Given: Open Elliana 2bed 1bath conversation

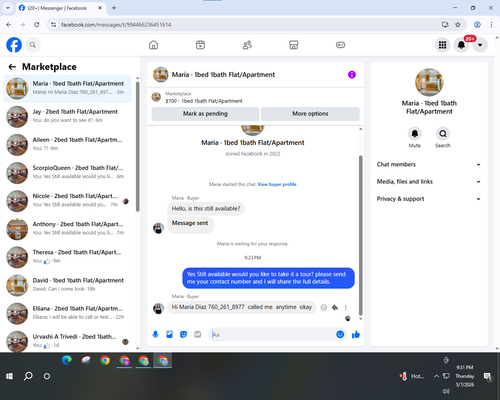Looking at the screenshot, I should [x=67, y=314].
